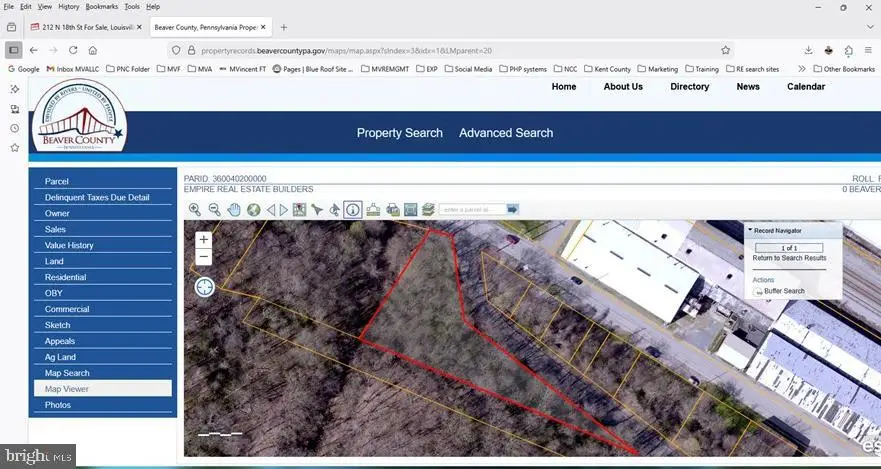Click the full extent globe icon
Viewport: 881px width, 469px height.
pos(253,210)
